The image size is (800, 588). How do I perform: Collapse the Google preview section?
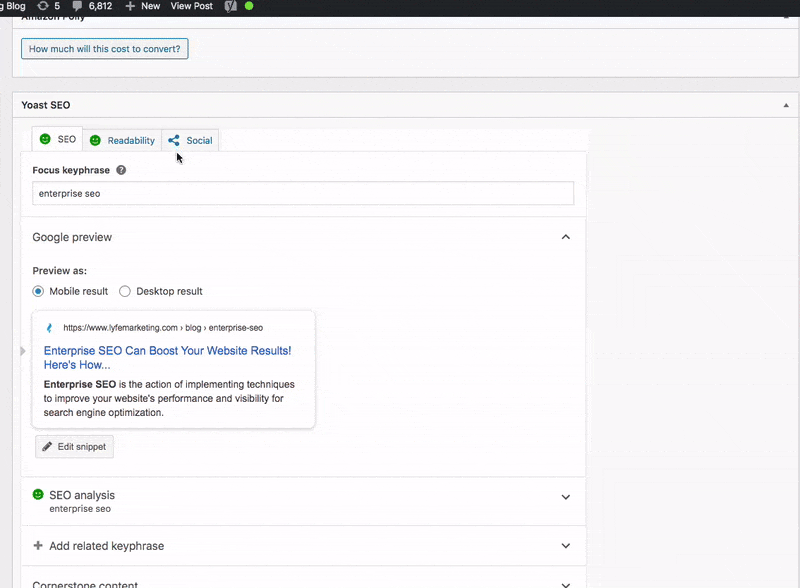pos(565,237)
